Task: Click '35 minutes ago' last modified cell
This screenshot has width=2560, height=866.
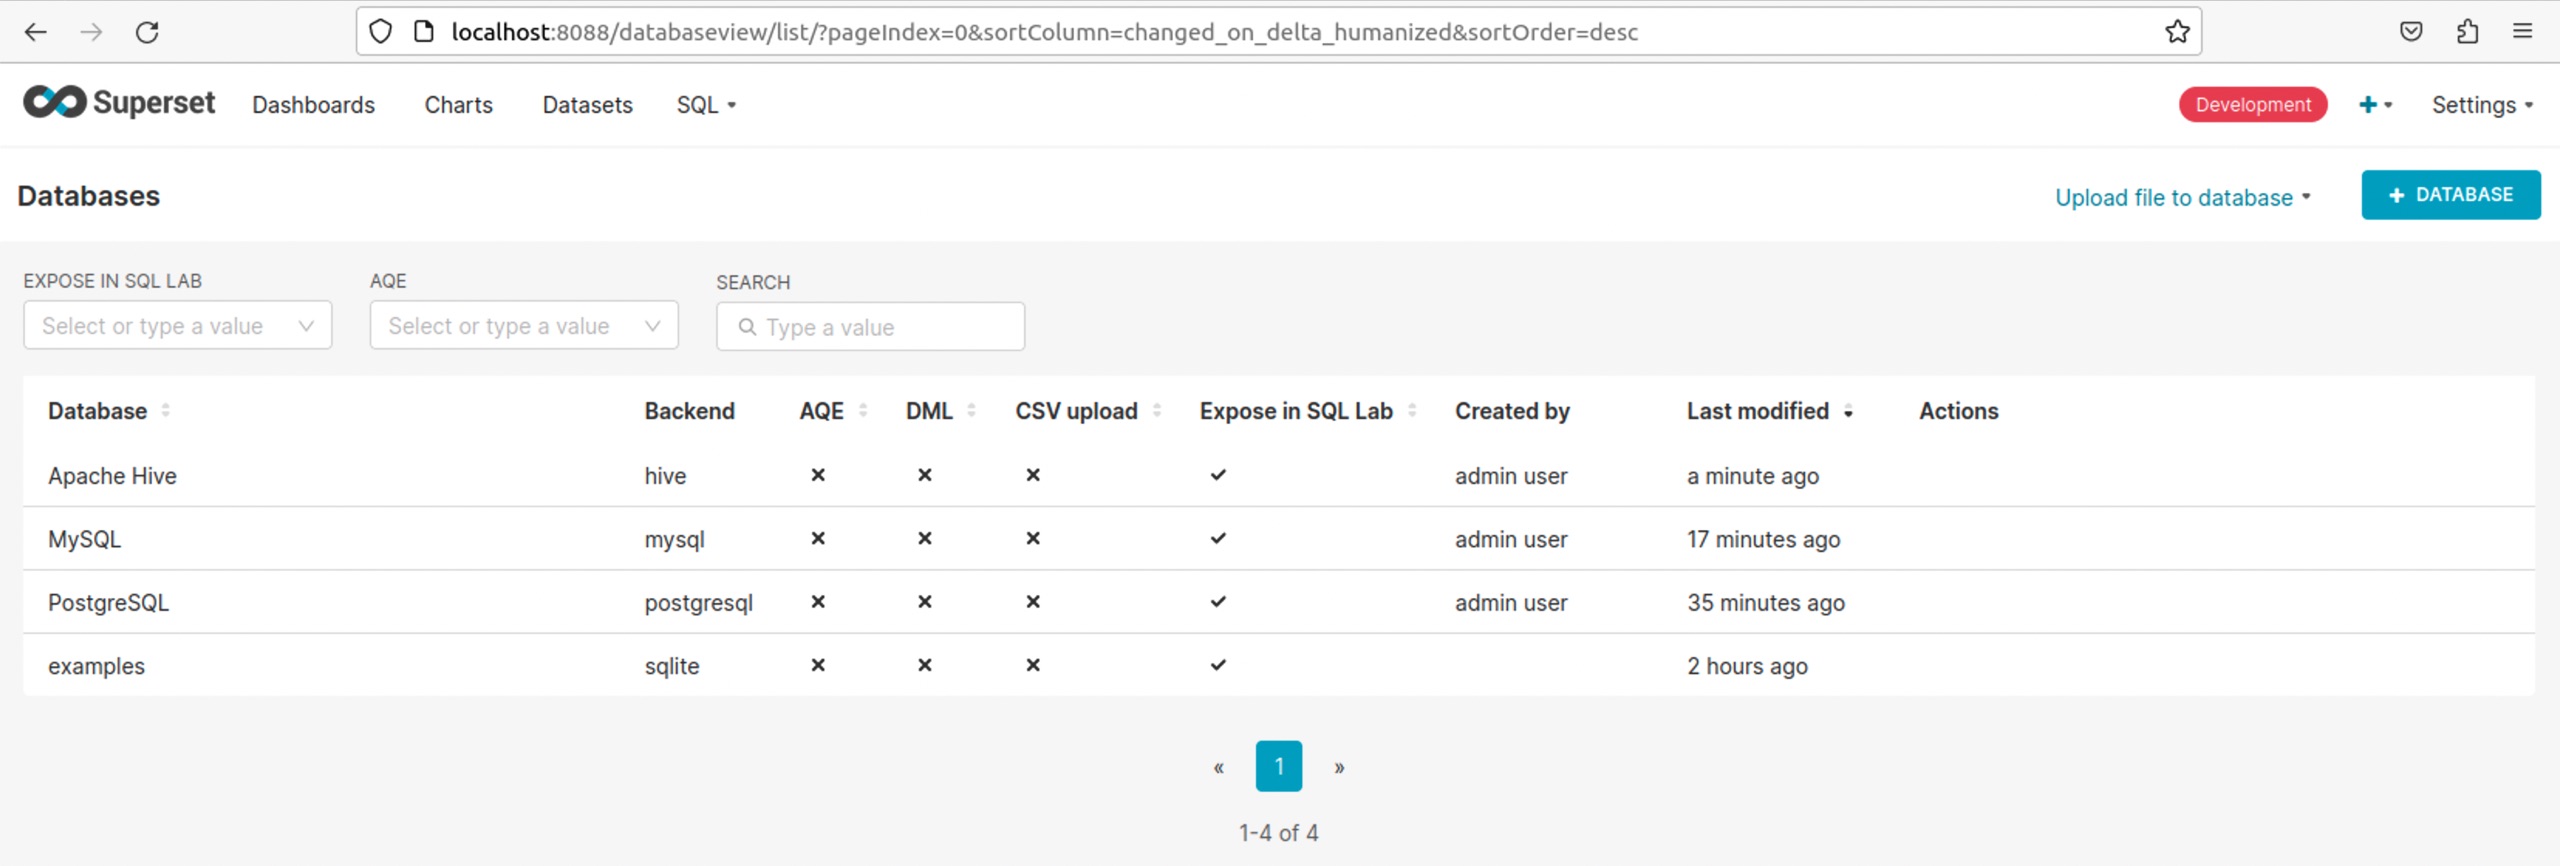Action: [1766, 603]
